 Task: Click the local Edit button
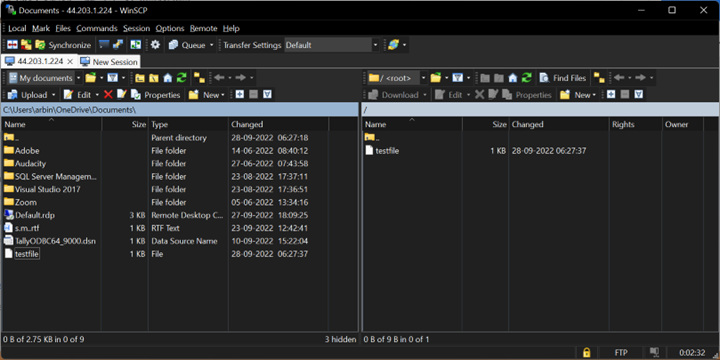78,95
